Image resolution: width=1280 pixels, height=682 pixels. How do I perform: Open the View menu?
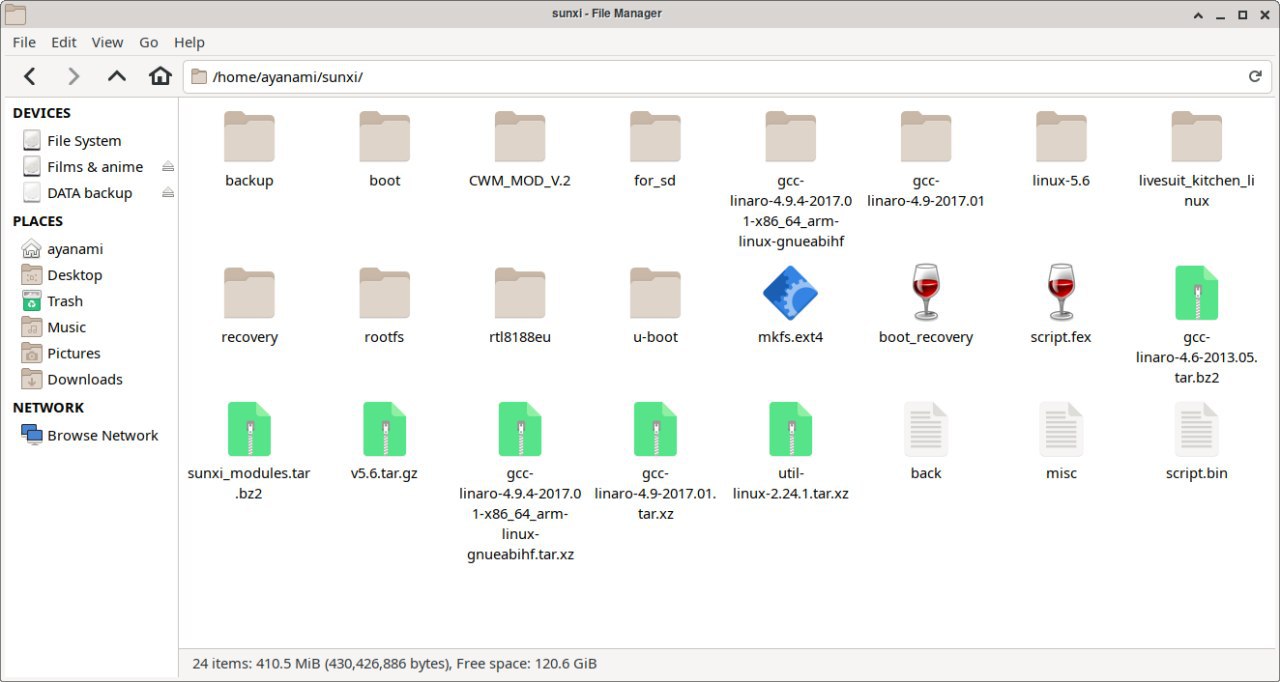coord(107,42)
